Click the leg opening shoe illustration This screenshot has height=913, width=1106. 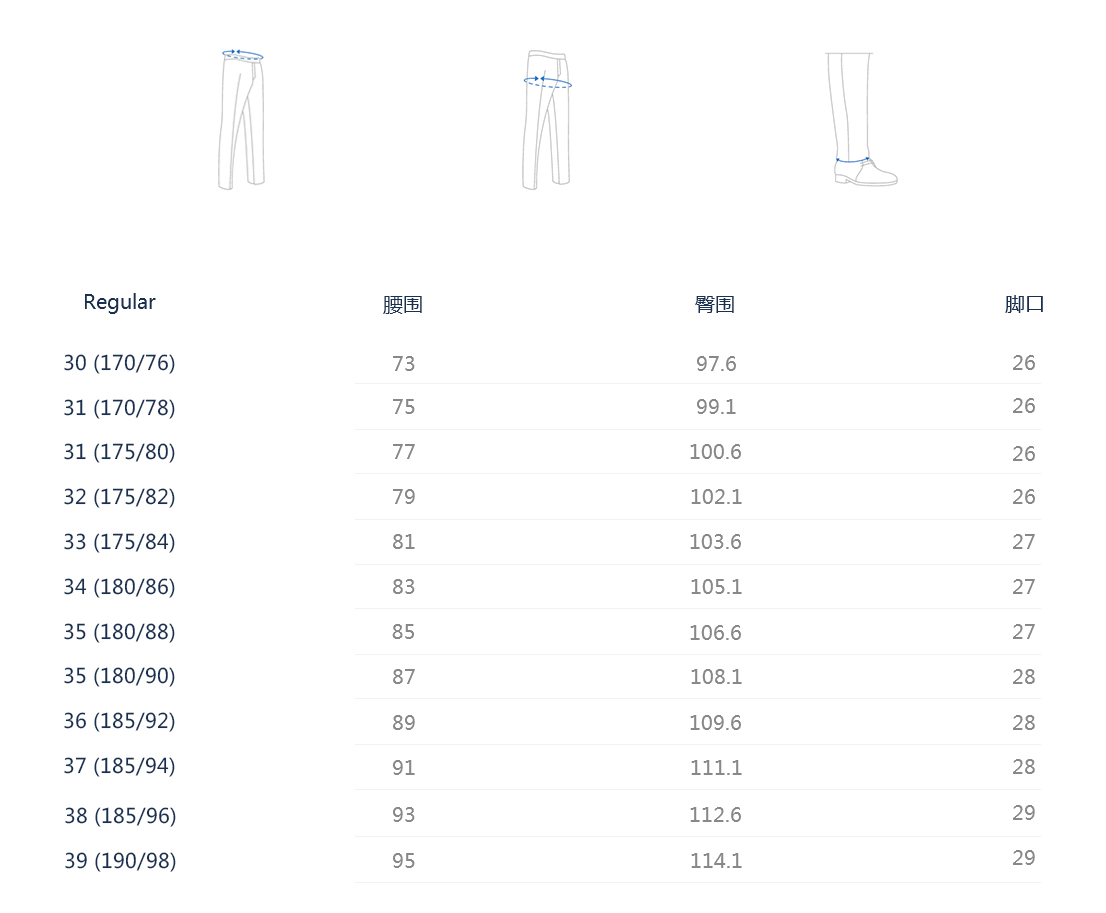tap(861, 118)
